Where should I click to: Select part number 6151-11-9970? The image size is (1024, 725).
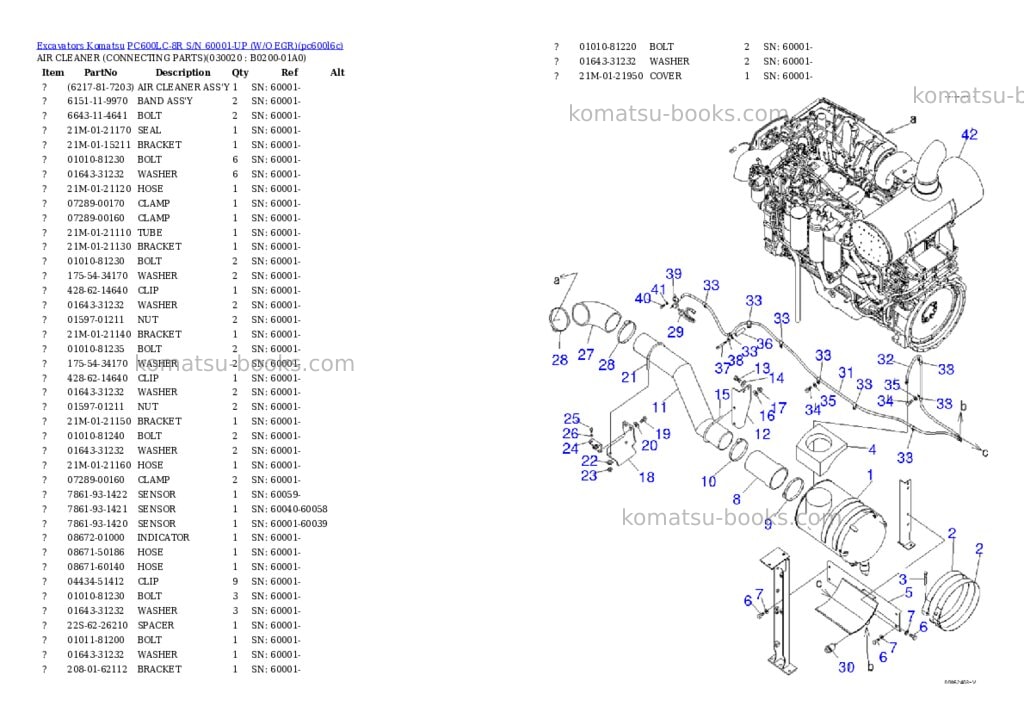tap(97, 101)
